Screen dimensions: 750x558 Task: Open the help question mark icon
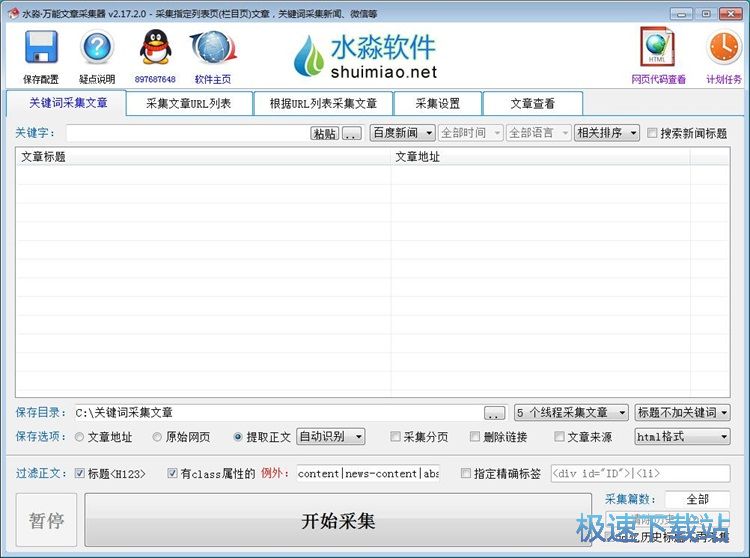(x=97, y=47)
